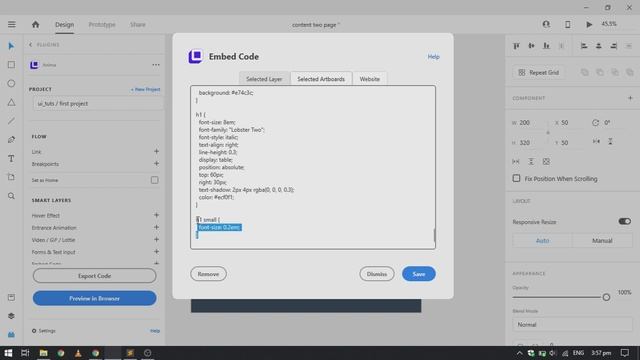Click Remove button
640x360 pixels.
[x=208, y=274]
